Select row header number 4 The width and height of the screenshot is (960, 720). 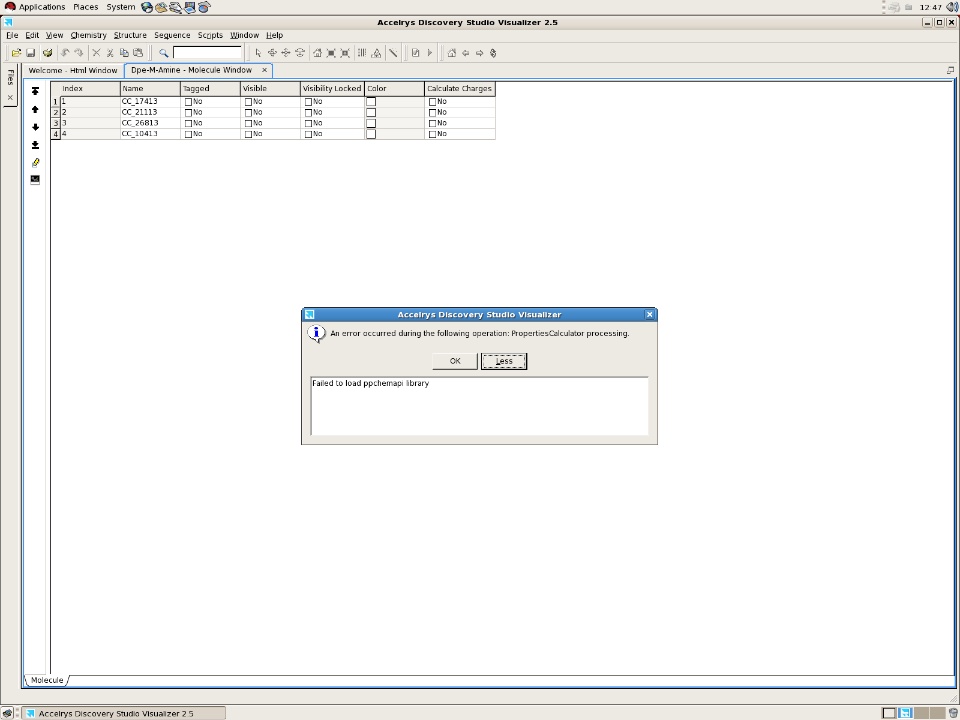(x=56, y=134)
